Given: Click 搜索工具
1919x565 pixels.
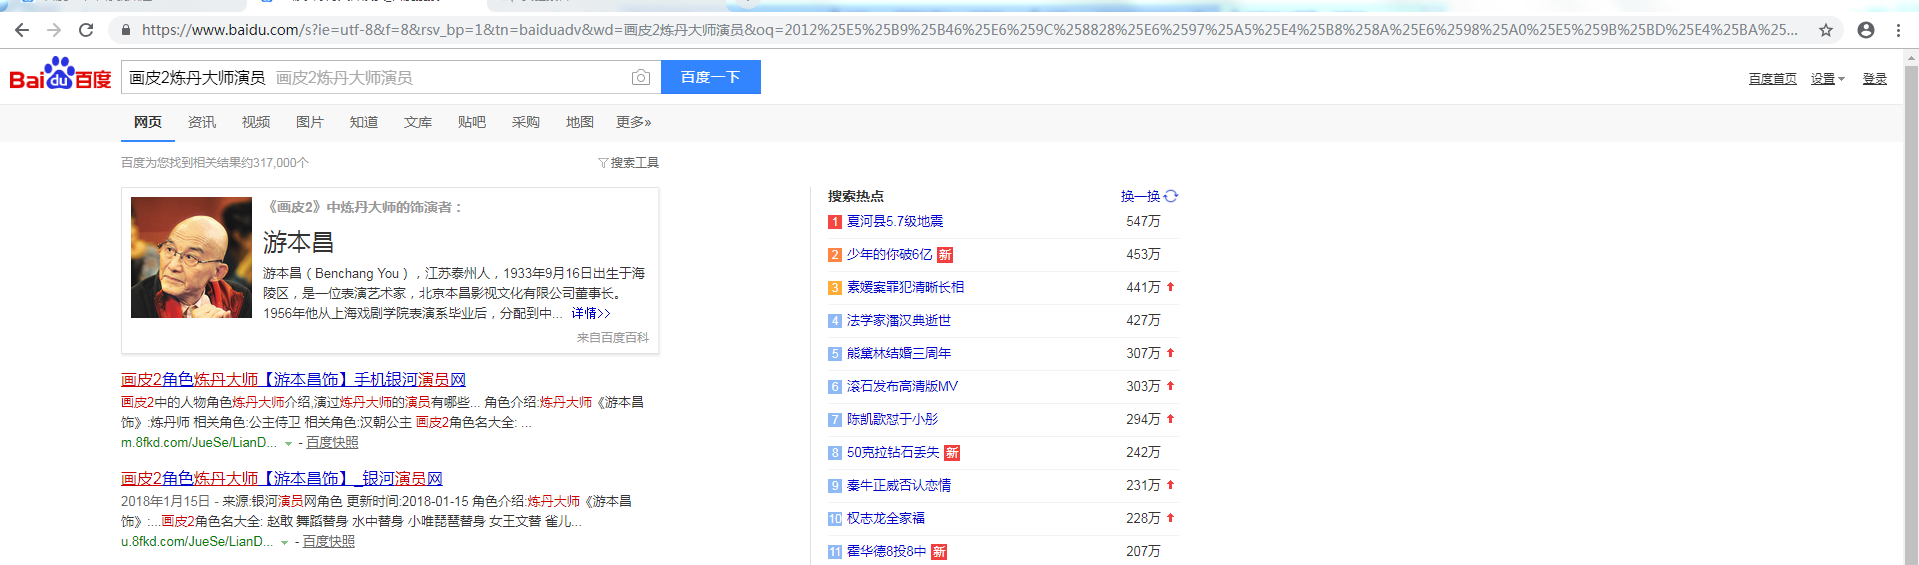Looking at the screenshot, I should pos(634,163).
